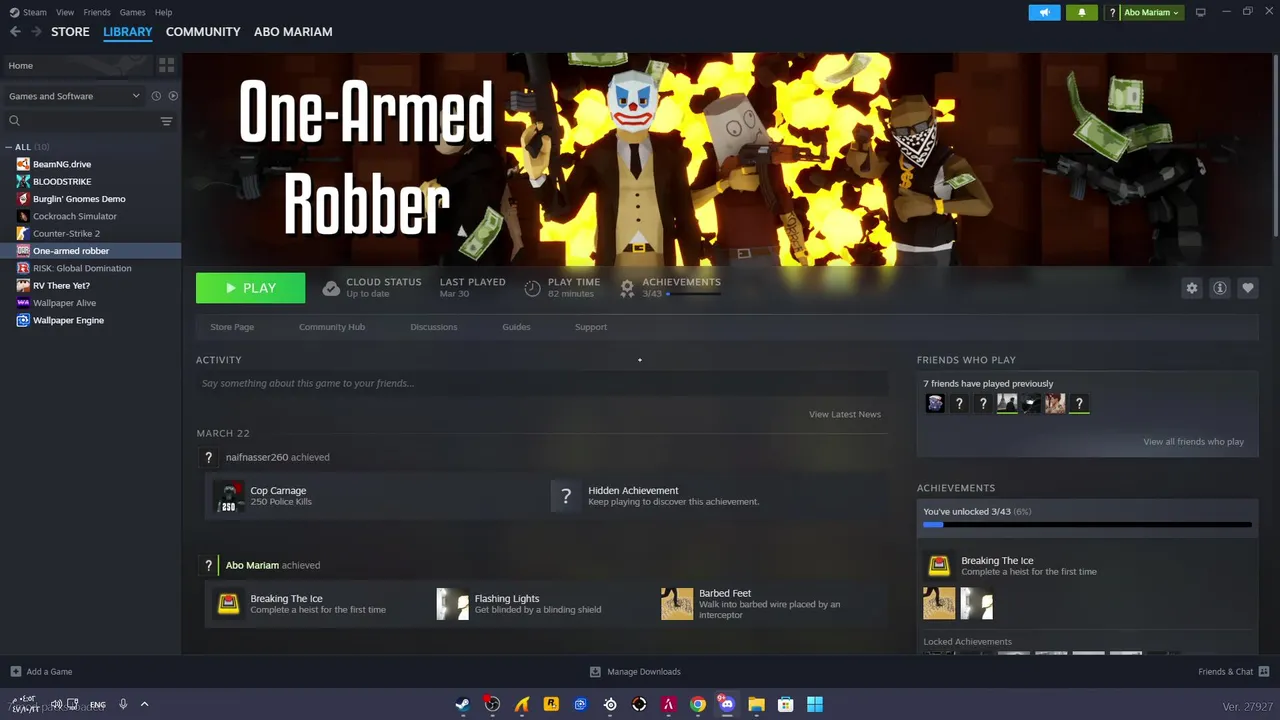
Task: Open game settings gear icon
Action: tap(1191, 288)
